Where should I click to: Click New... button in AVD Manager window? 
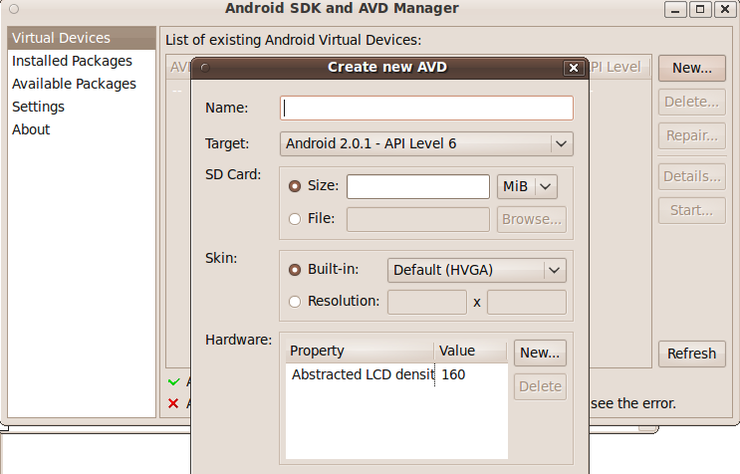click(x=692, y=68)
